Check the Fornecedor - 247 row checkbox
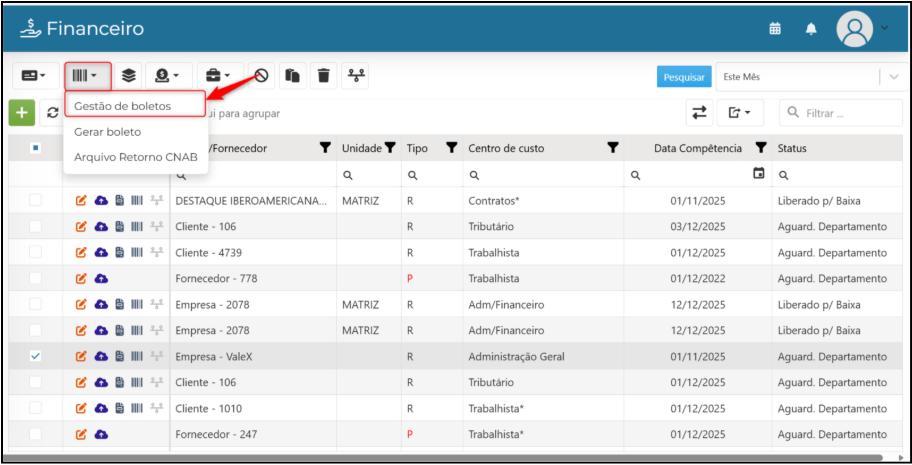 [35, 434]
